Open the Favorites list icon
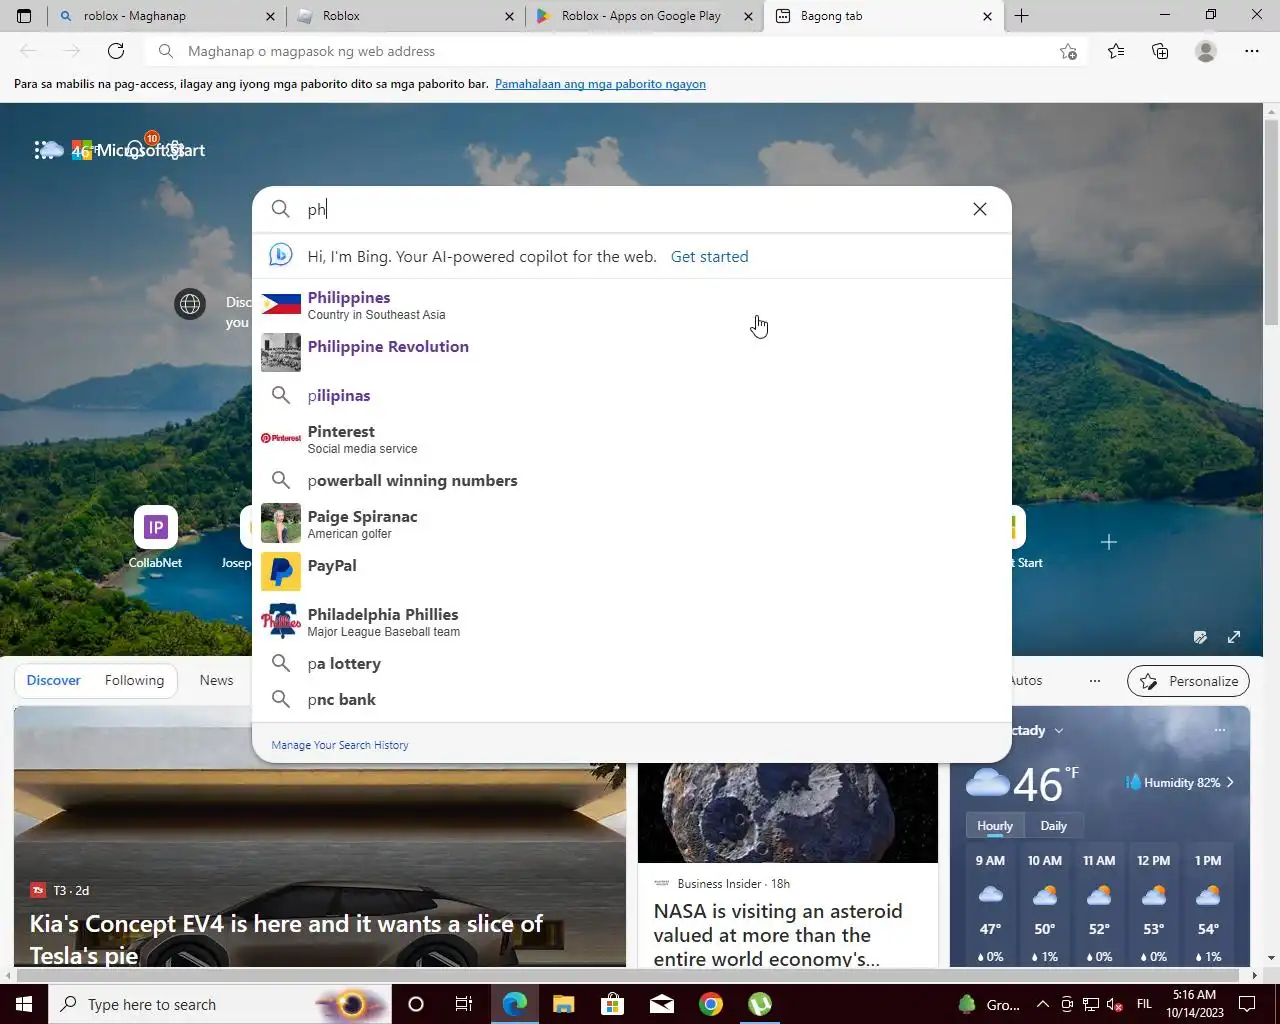1280x1024 pixels. [x=1116, y=51]
